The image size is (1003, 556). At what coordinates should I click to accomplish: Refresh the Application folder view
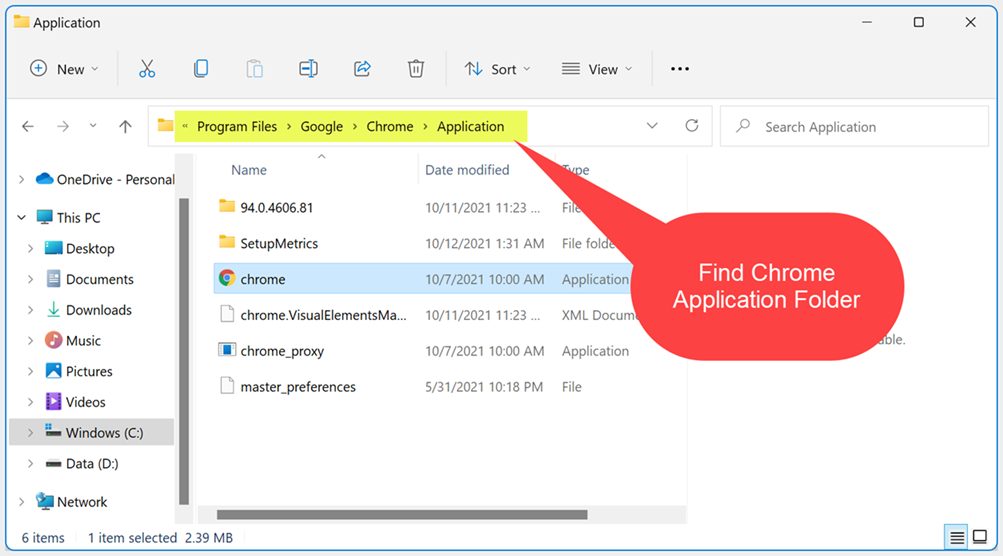point(691,125)
